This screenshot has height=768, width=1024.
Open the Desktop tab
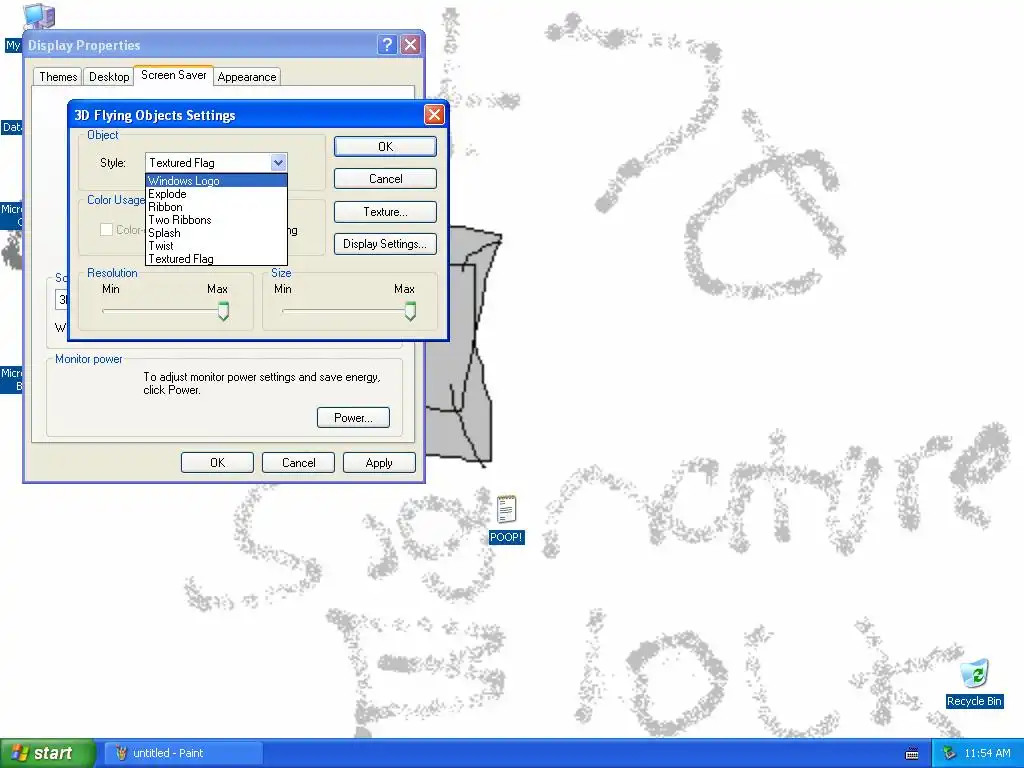tap(109, 76)
